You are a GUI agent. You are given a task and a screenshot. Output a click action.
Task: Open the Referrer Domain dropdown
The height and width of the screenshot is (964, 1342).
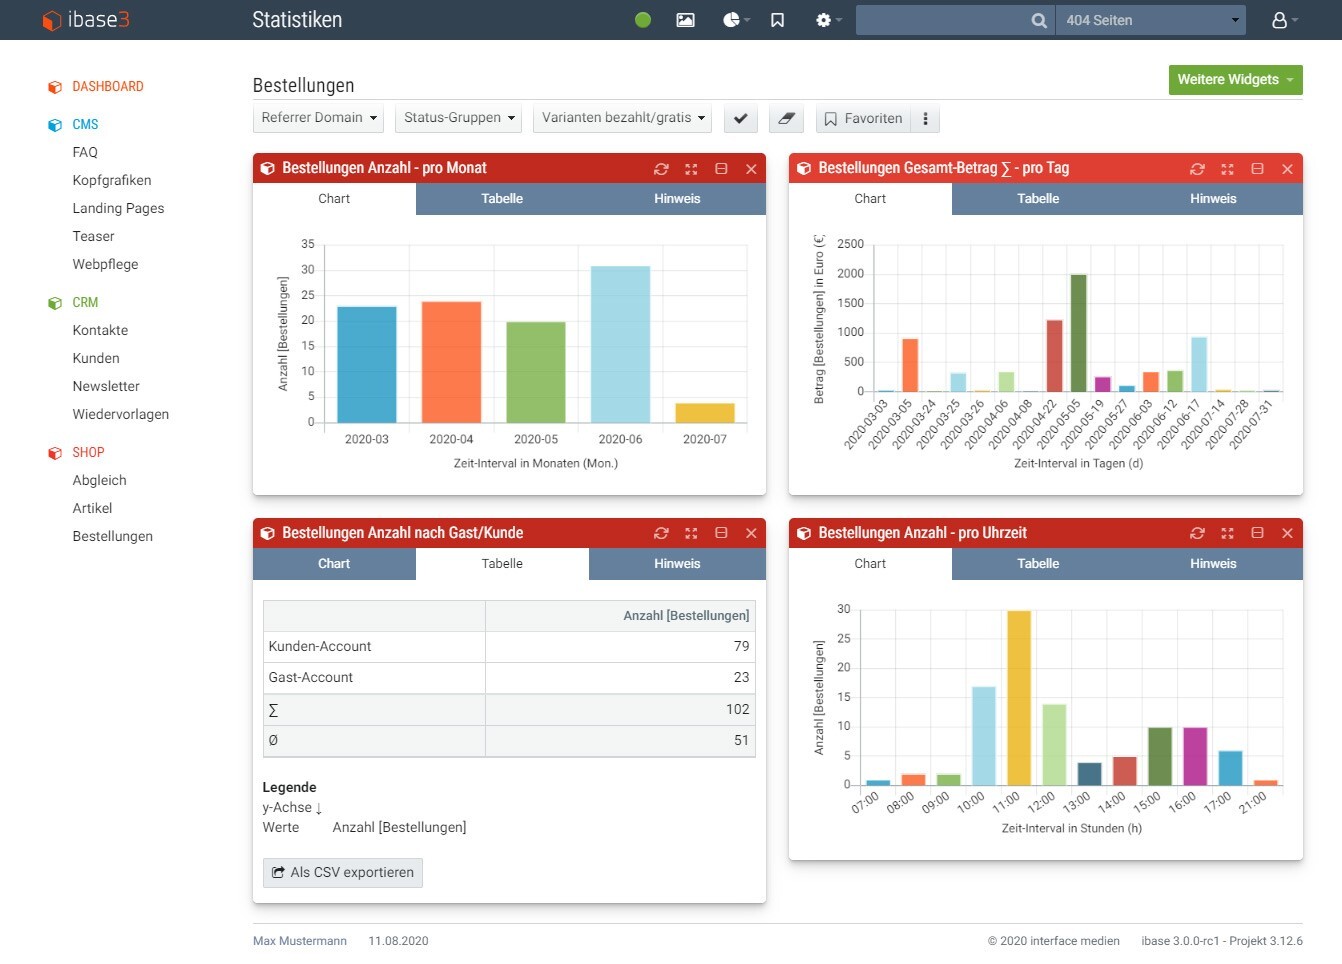click(x=319, y=118)
